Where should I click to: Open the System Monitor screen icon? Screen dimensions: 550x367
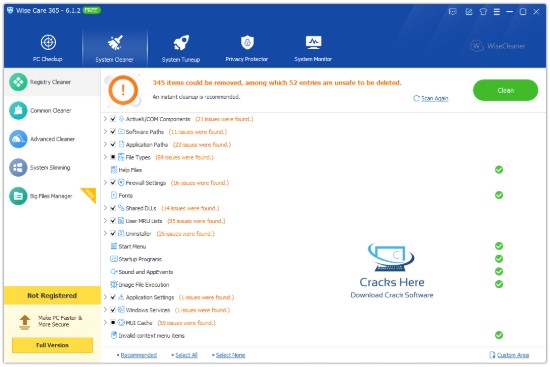(313, 42)
